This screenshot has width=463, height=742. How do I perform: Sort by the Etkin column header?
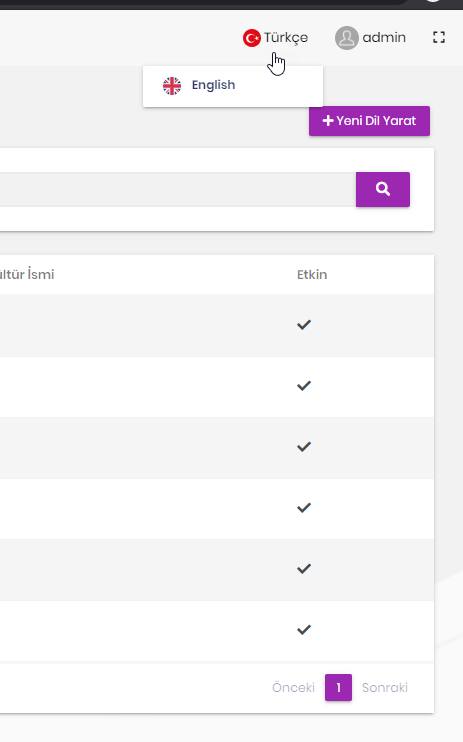coord(312,274)
